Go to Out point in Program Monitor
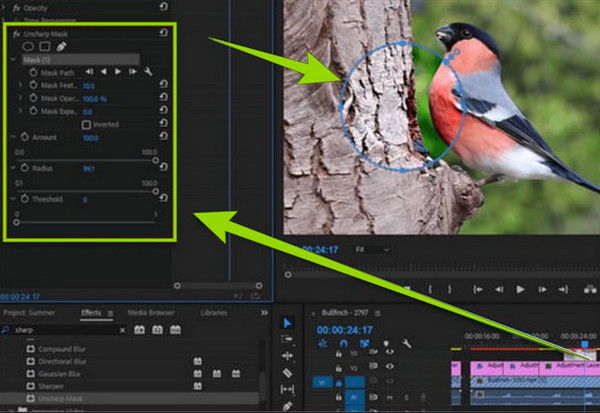 coord(563,290)
